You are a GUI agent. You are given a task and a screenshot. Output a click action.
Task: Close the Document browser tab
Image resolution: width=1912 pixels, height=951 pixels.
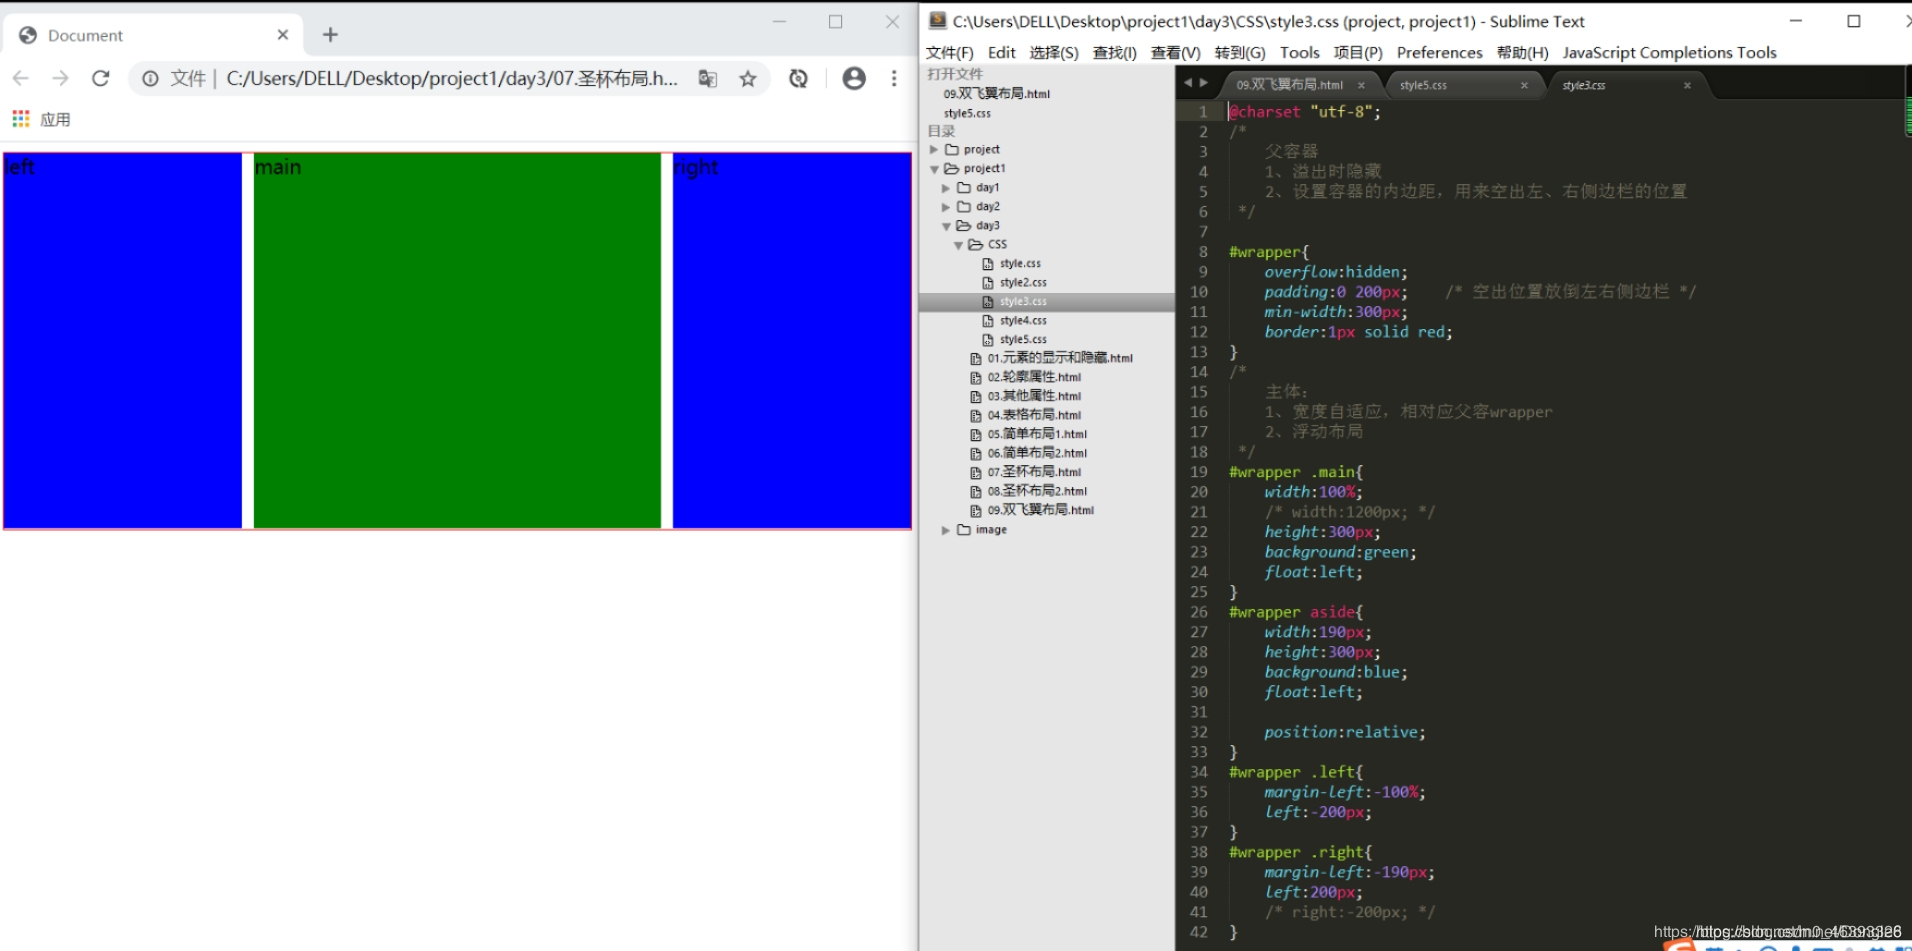coord(283,35)
